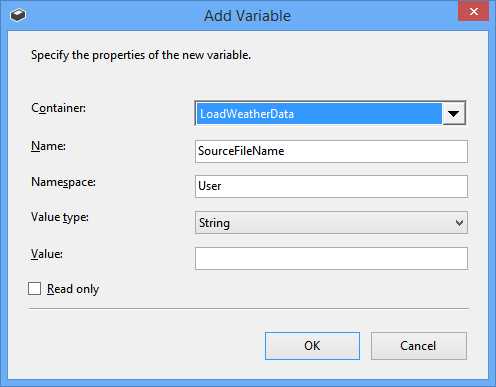This screenshot has width=496, height=387.
Task: Click the package icon in the title bar
Action: click(x=18, y=15)
